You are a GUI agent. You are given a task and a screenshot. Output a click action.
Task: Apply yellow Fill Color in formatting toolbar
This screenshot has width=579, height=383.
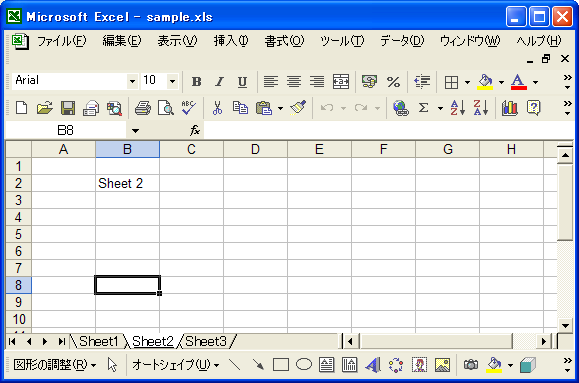[485, 82]
